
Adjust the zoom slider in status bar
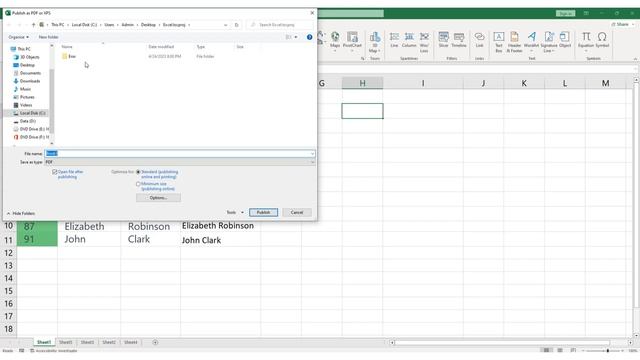point(608,351)
